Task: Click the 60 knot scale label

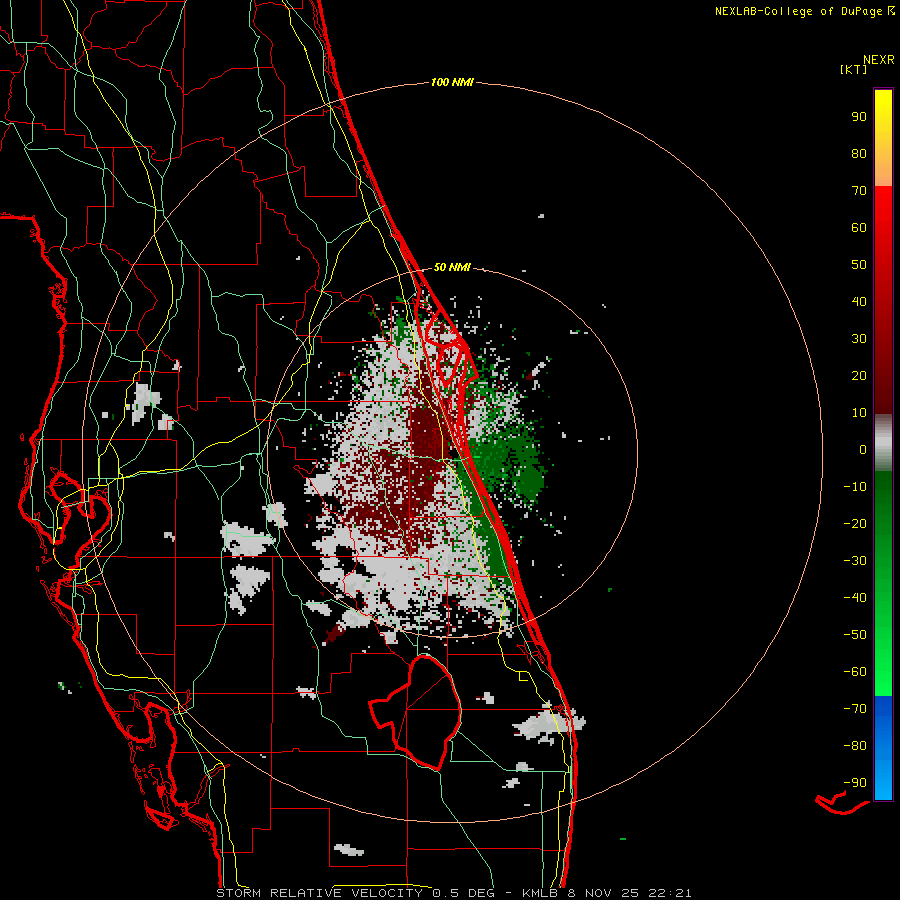Action: [x=859, y=227]
